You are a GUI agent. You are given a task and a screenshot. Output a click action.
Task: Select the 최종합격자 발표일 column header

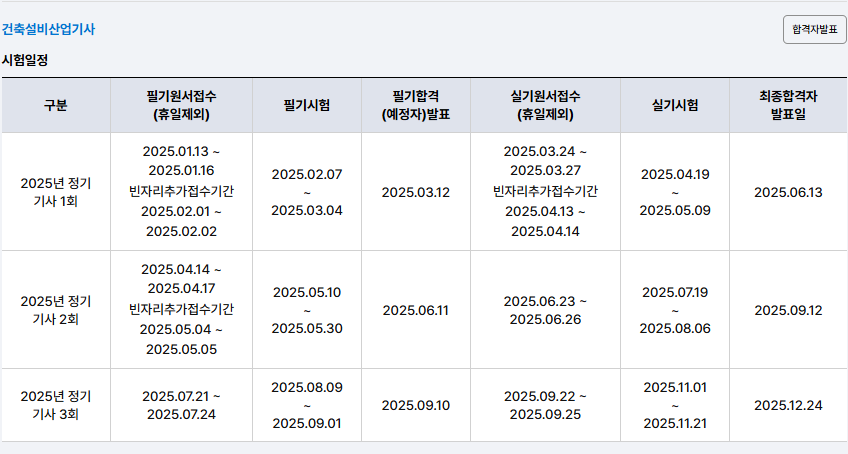click(x=788, y=105)
